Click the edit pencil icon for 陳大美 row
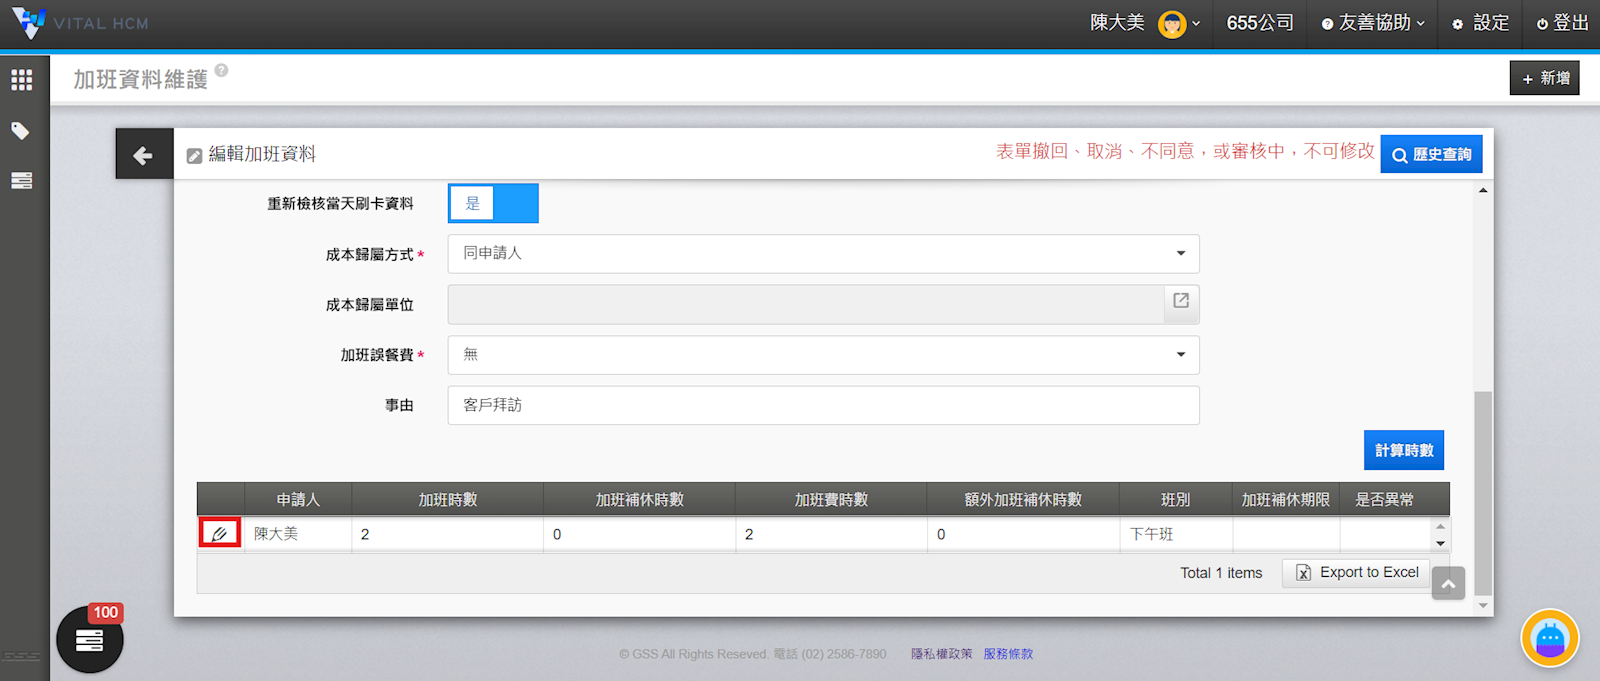1600x681 pixels. pyautogui.click(x=220, y=533)
